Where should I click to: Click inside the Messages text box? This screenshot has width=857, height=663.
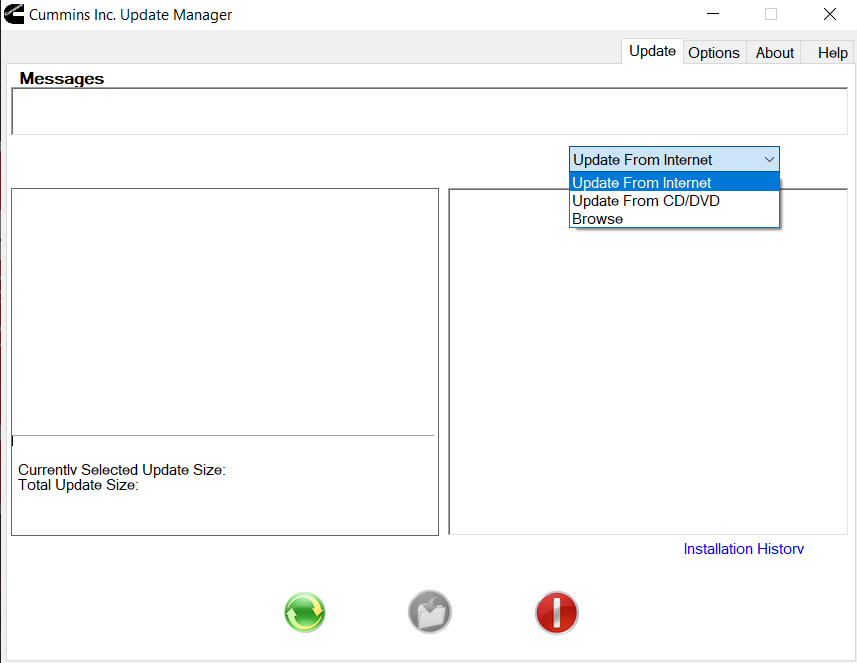pos(430,111)
